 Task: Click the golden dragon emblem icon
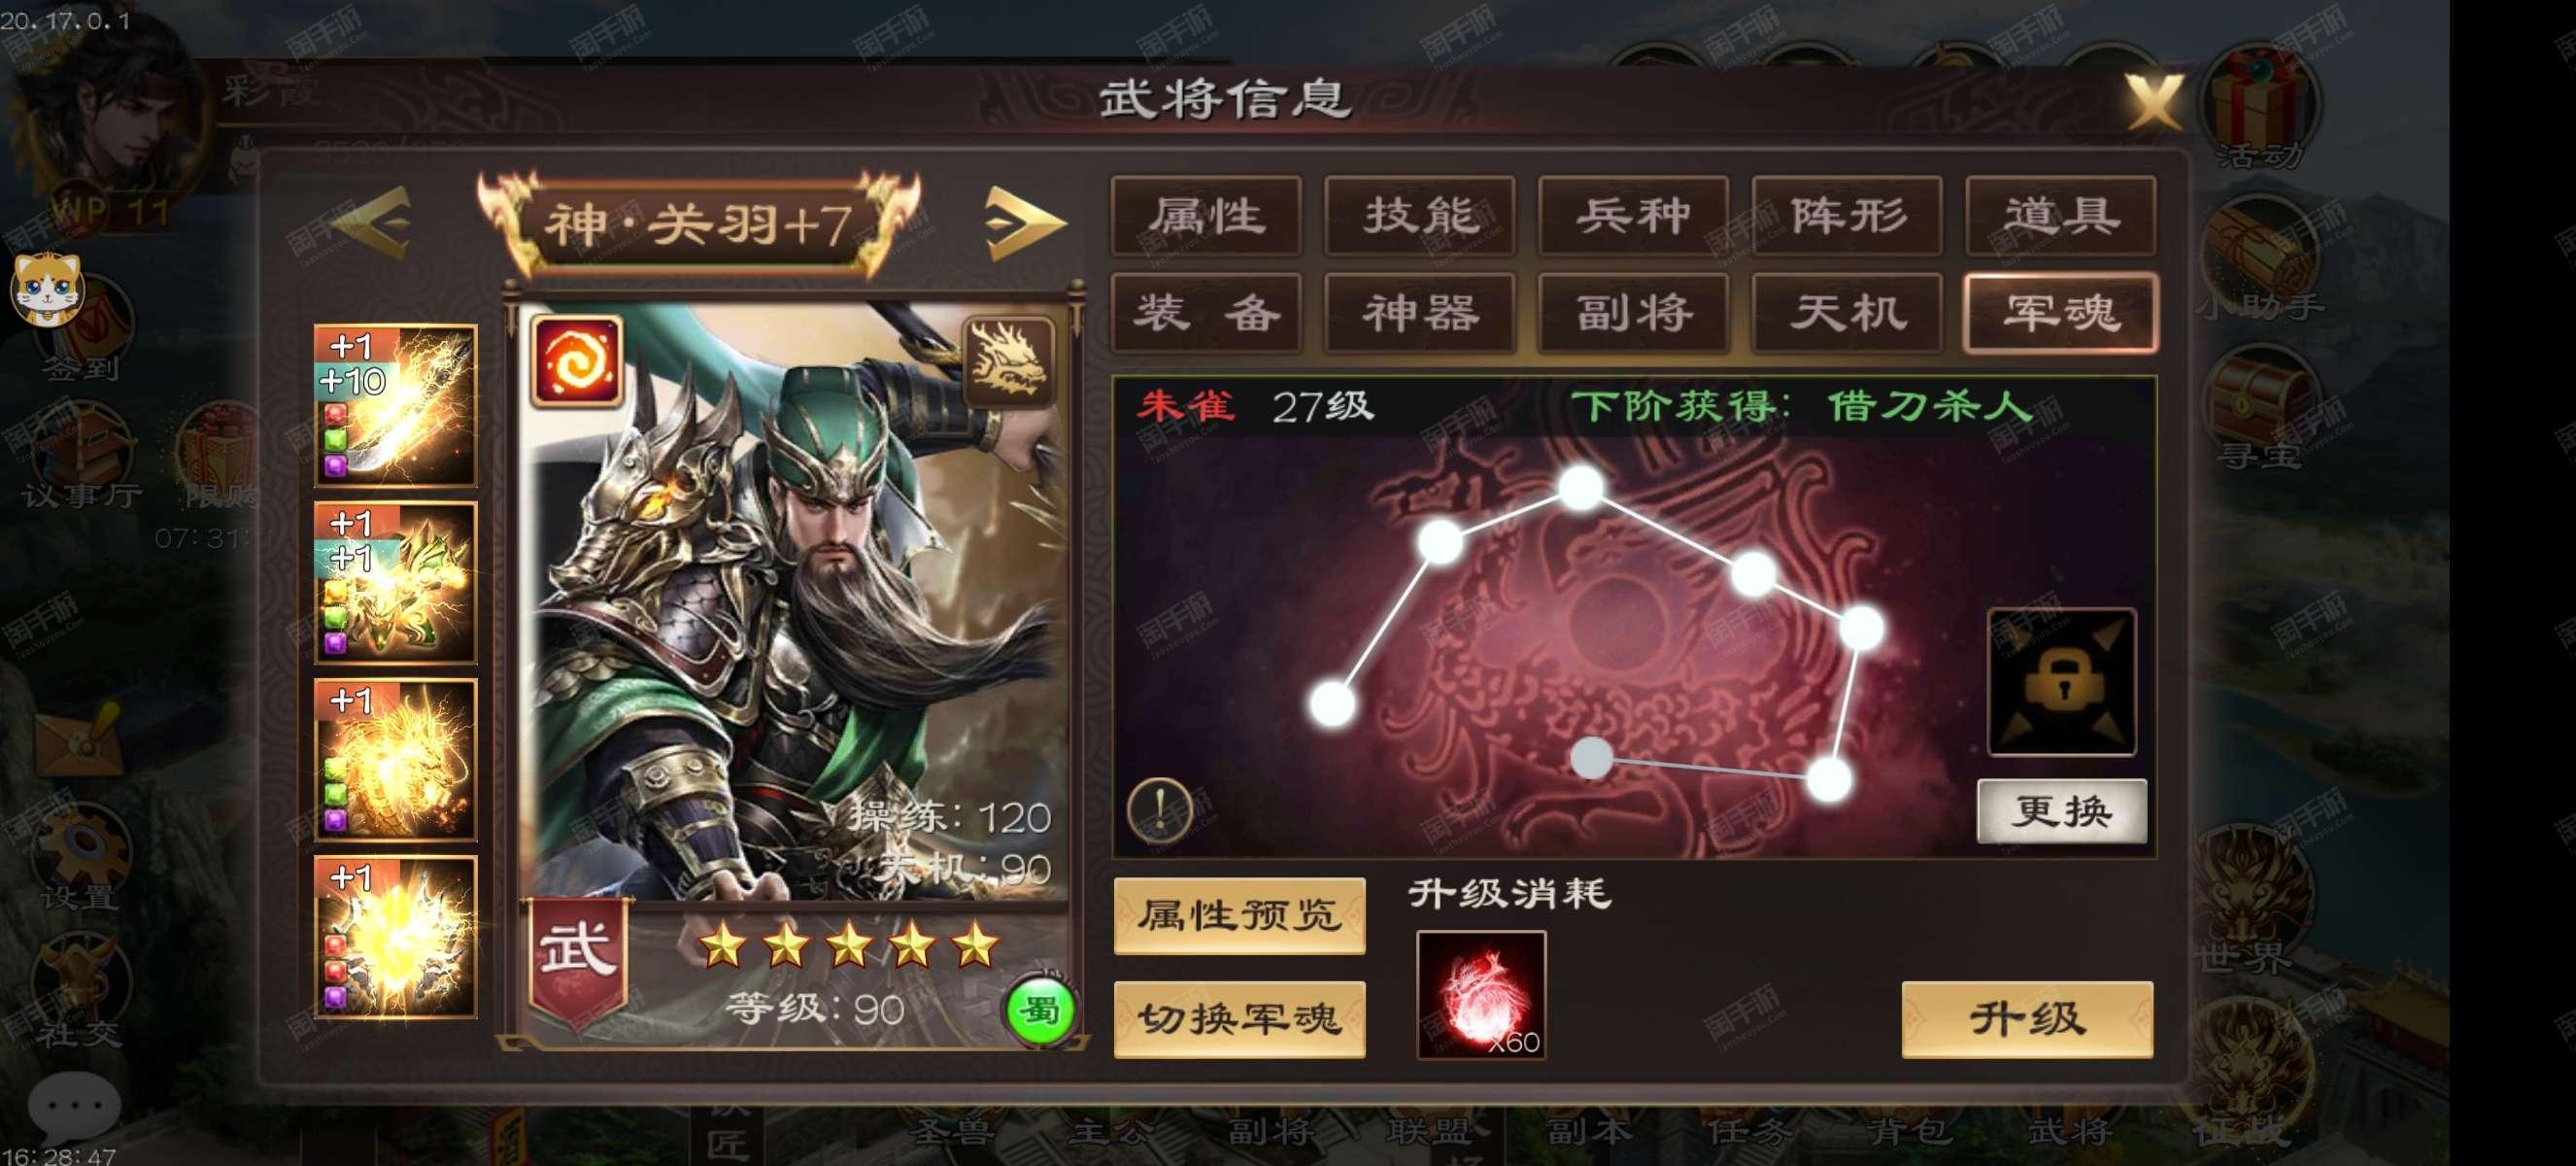[x=1008, y=361]
